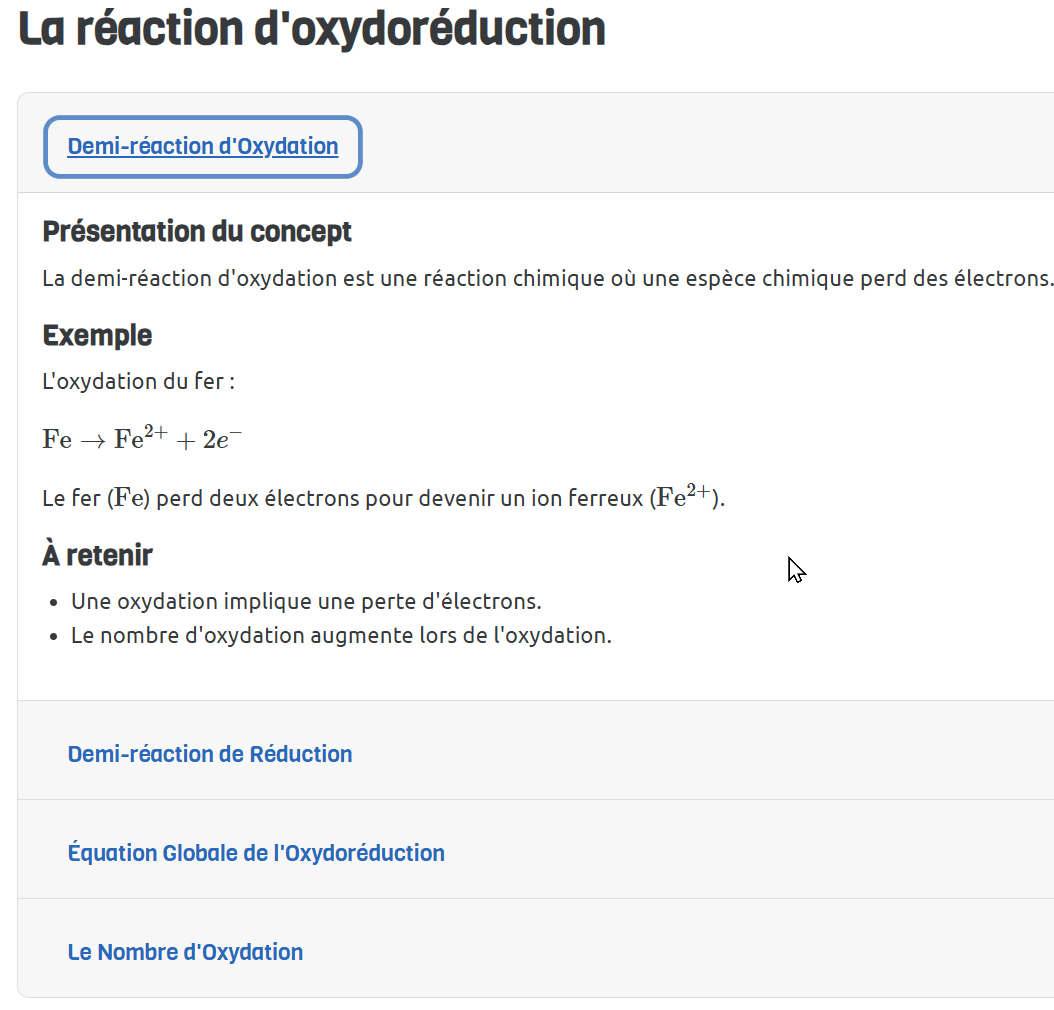The height and width of the screenshot is (1010, 1054).
Task: Click the 2e⁻ term in the equation
Action: 222,438
